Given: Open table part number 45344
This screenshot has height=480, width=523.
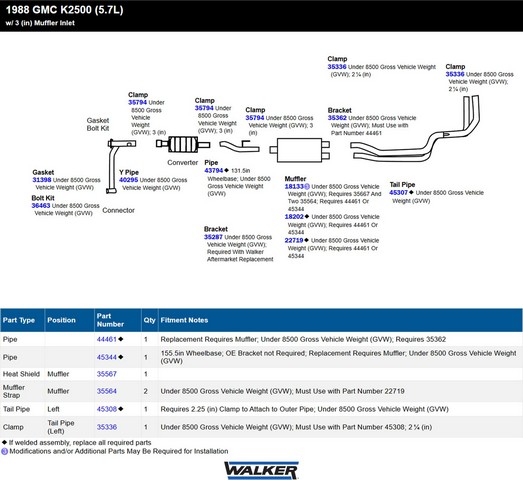Looking at the screenshot, I should [106, 357].
